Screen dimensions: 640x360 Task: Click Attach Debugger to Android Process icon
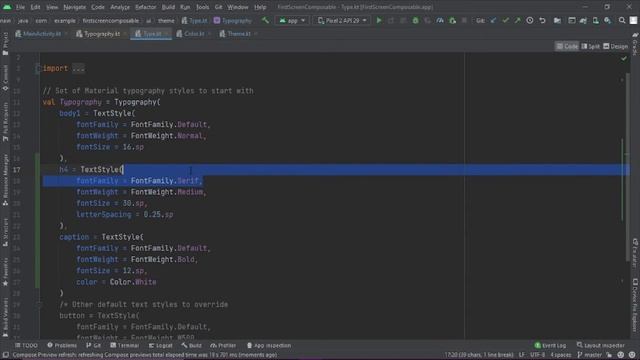point(452,20)
